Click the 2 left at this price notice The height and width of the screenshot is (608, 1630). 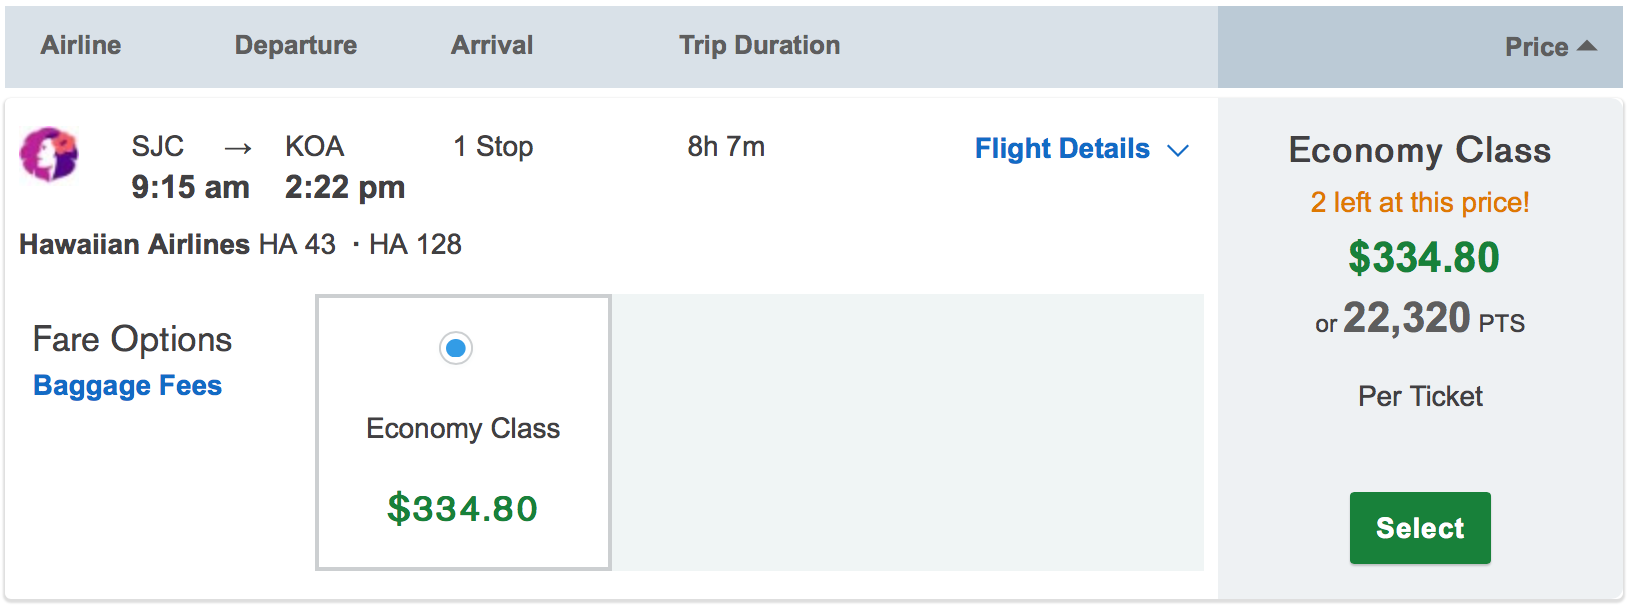coord(1420,203)
